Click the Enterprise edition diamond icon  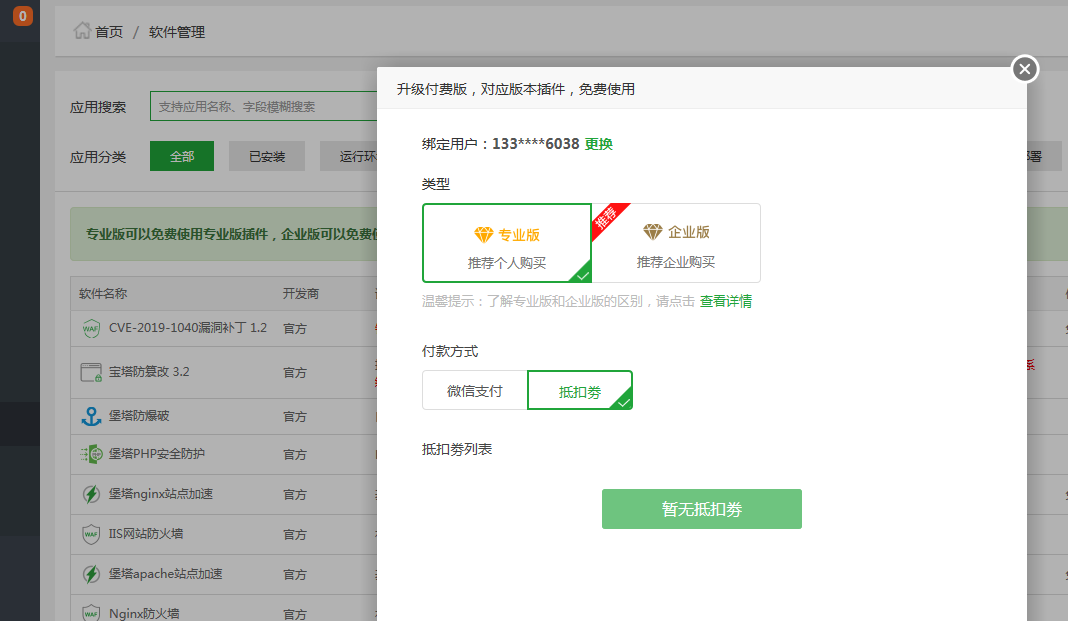click(653, 232)
